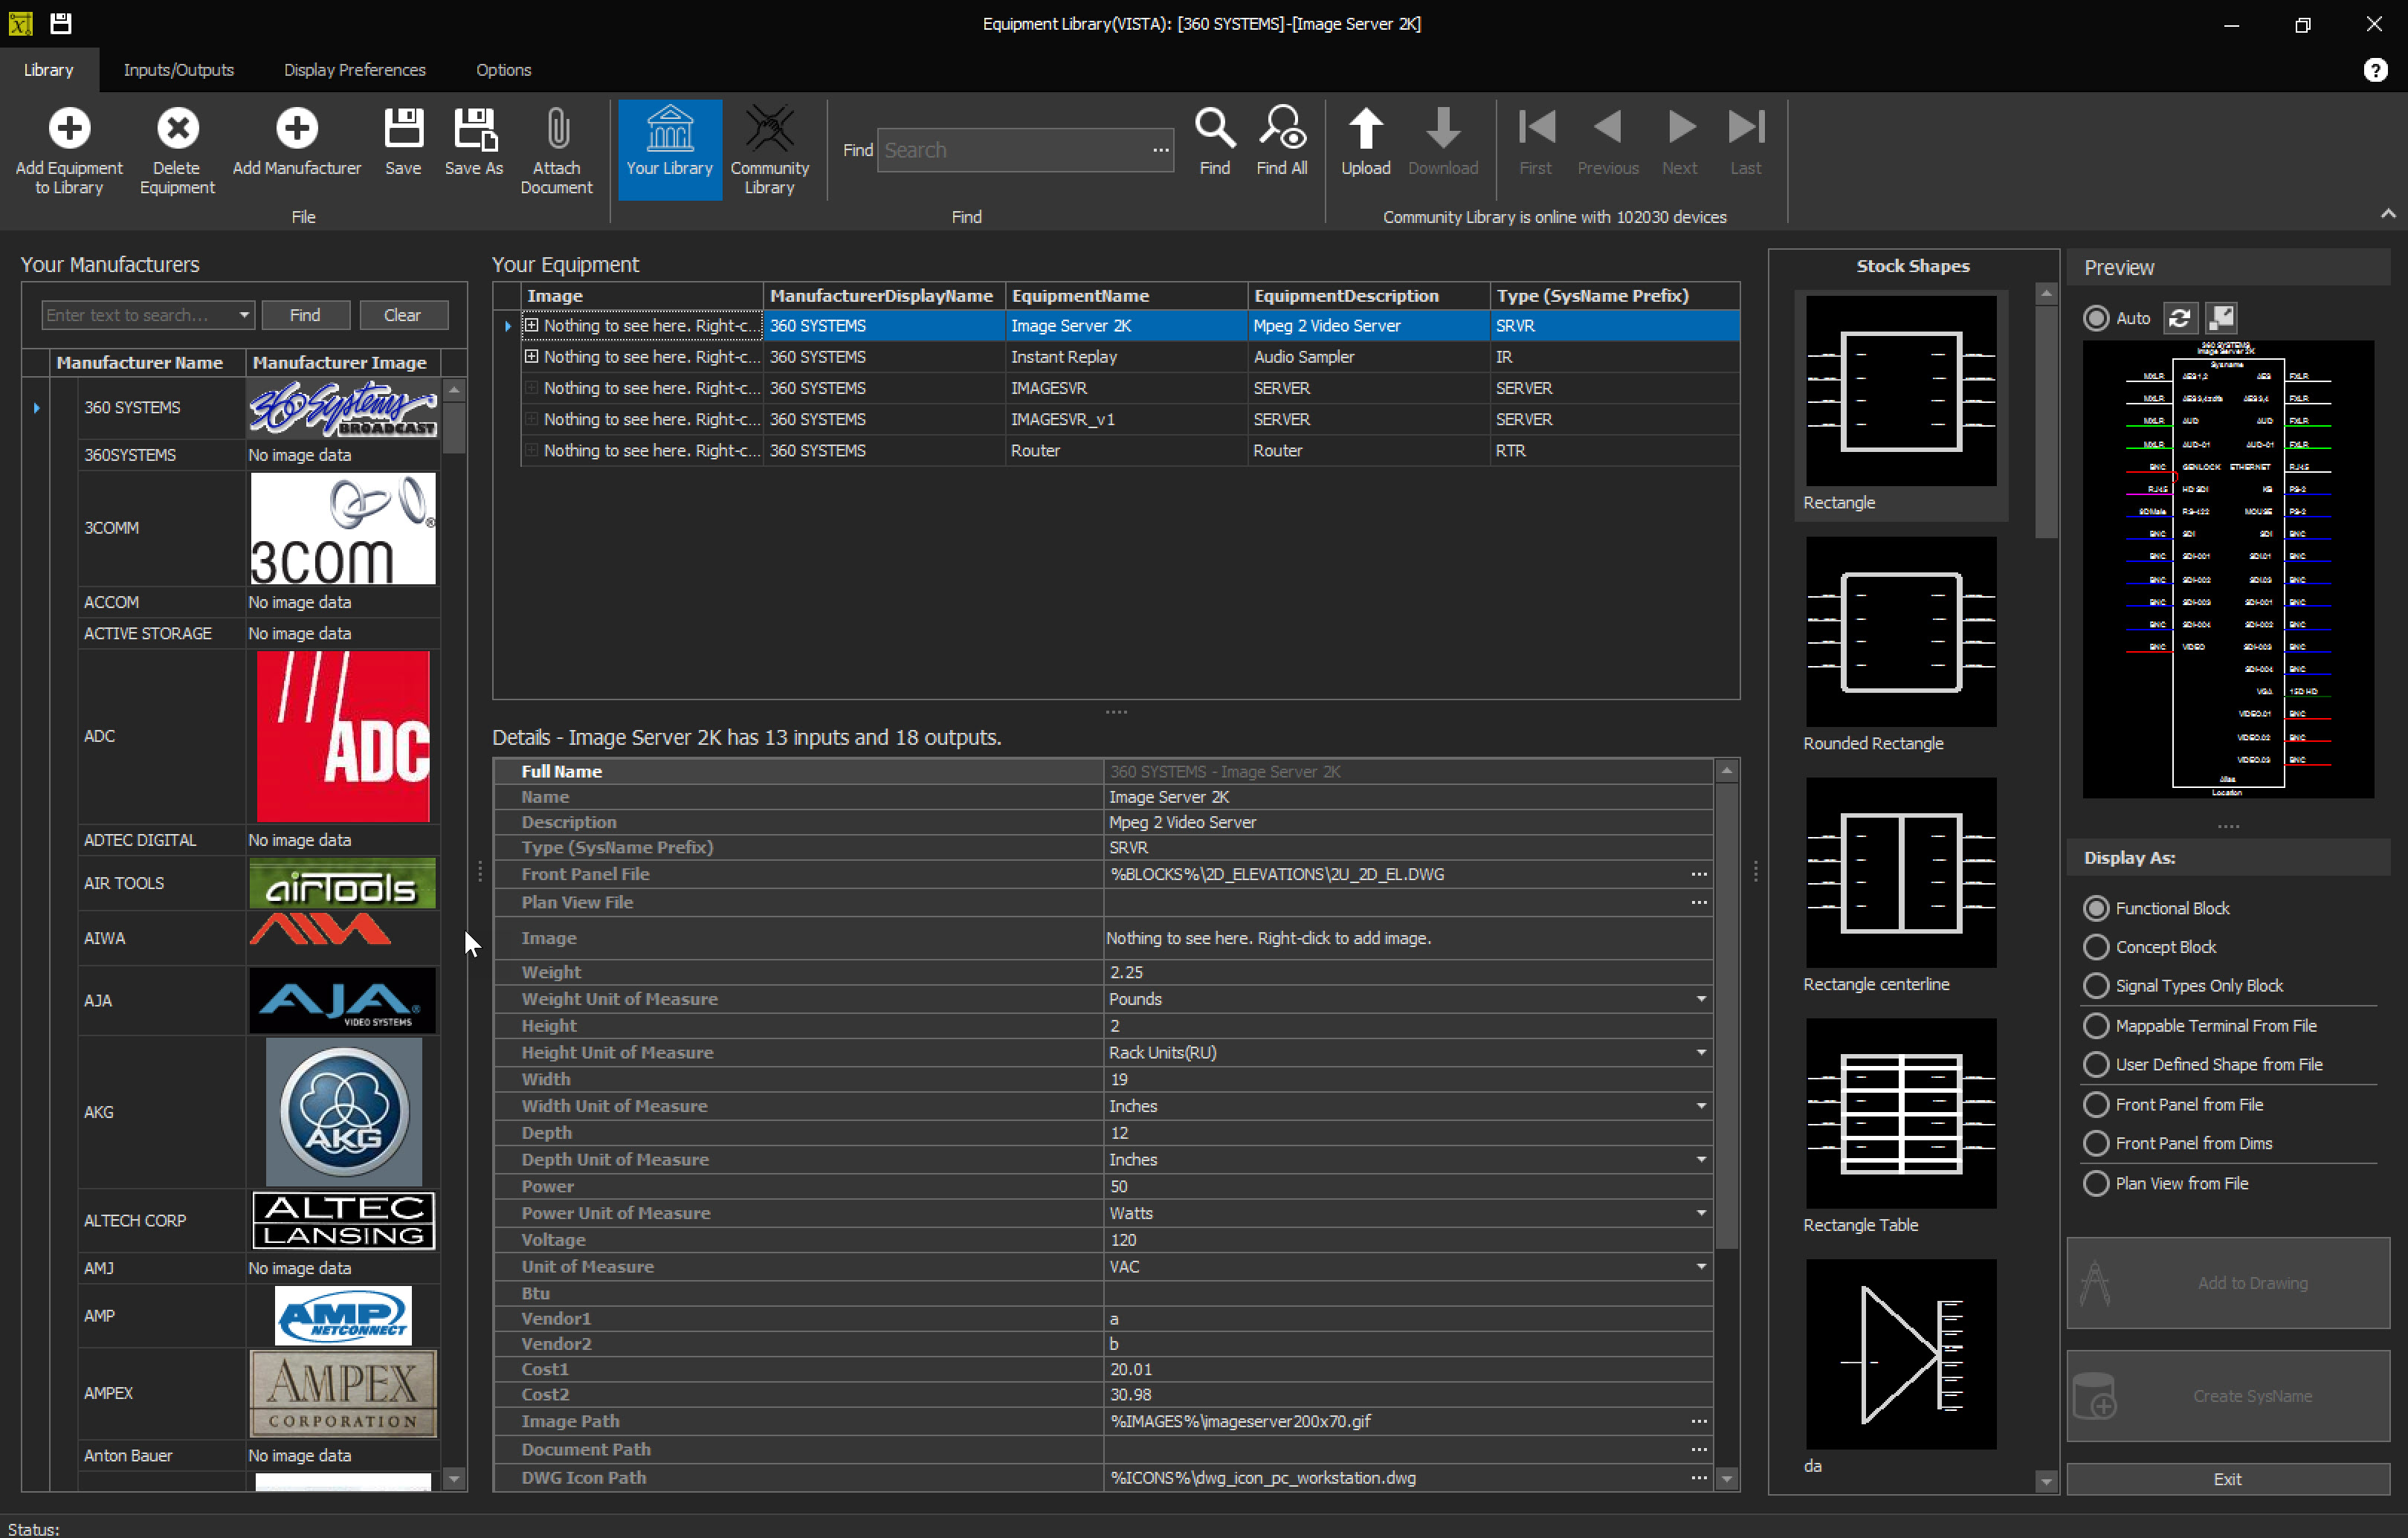The height and width of the screenshot is (1538, 2408).
Task: Select Front Panel from Dims option
Action: [2095, 1144]
